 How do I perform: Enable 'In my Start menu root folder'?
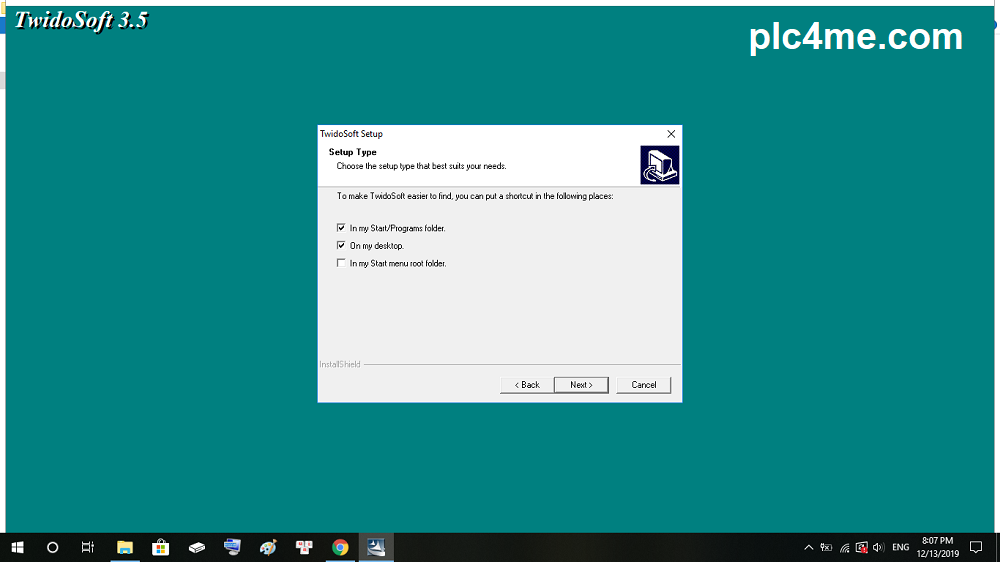pos(341,264)
